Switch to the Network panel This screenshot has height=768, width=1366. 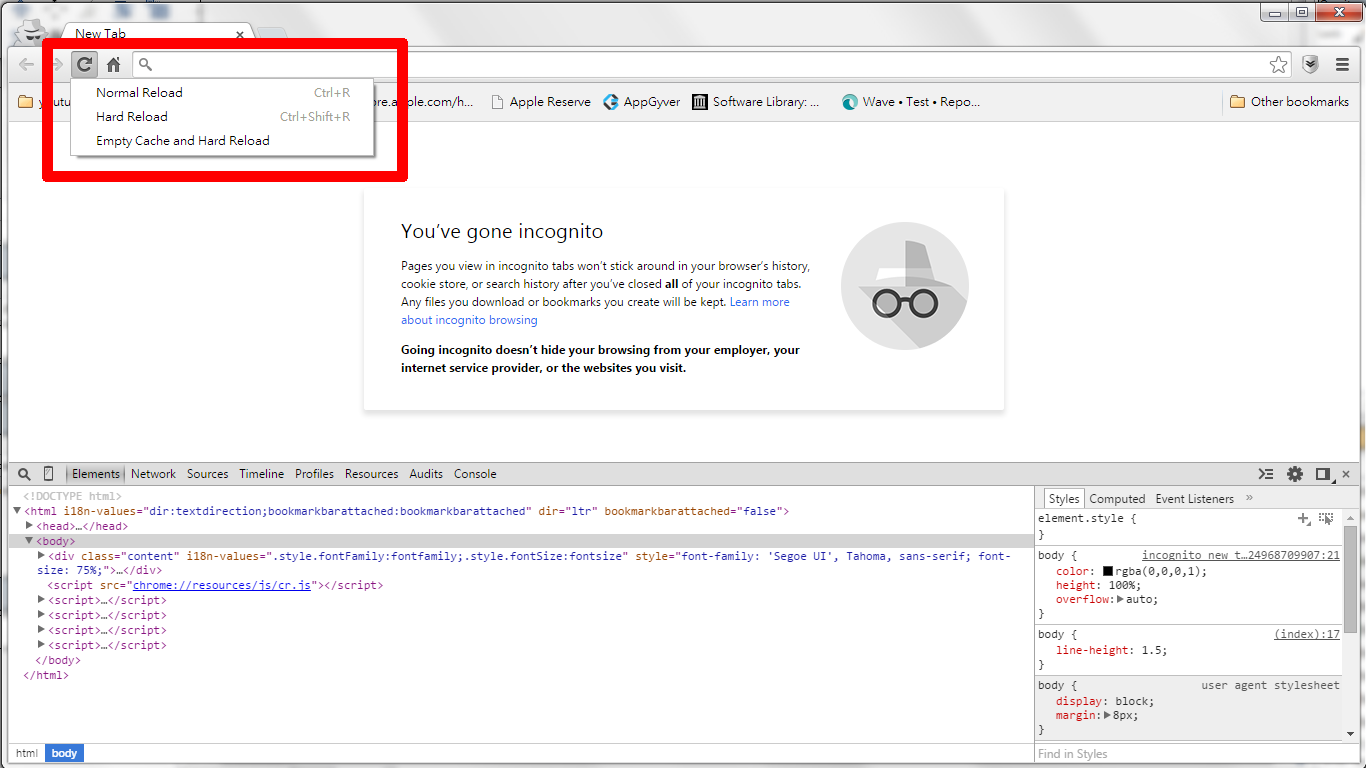click(153, 474)
